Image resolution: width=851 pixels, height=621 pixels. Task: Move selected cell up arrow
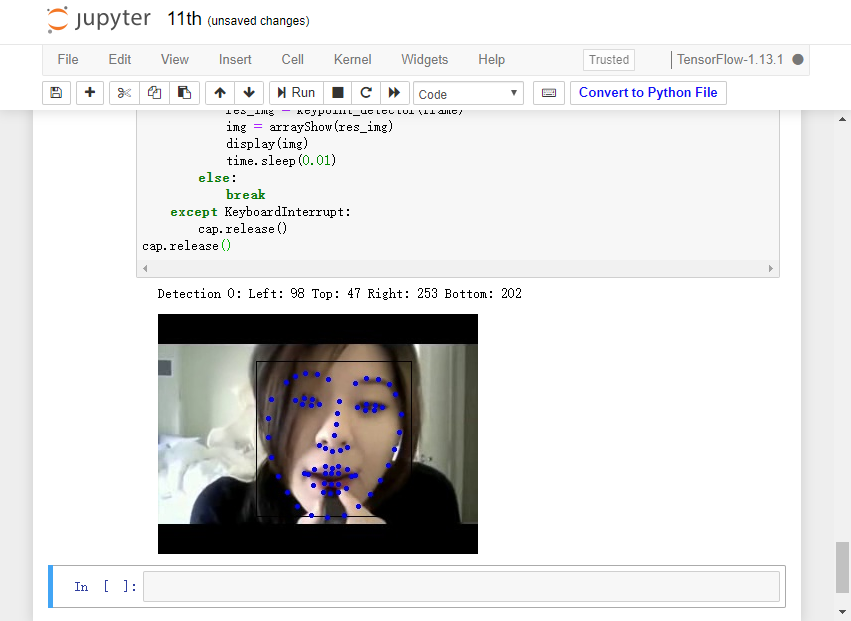(220, 93)
